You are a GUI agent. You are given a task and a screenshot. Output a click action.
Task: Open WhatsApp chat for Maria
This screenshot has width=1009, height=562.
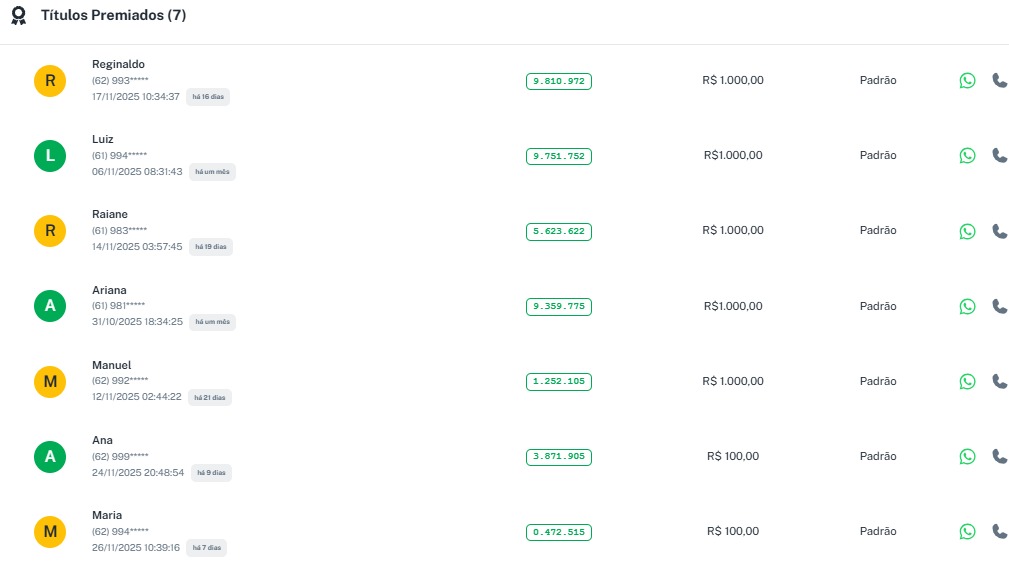[x=967, y=531]
